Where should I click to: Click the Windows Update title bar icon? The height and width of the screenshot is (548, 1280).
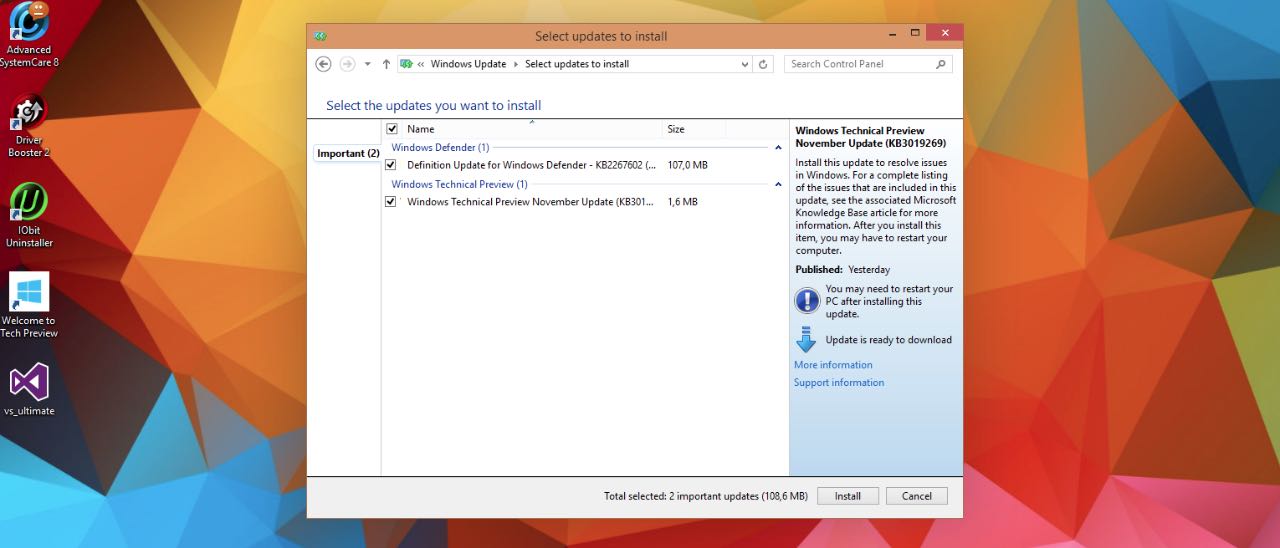coord(320,36)
